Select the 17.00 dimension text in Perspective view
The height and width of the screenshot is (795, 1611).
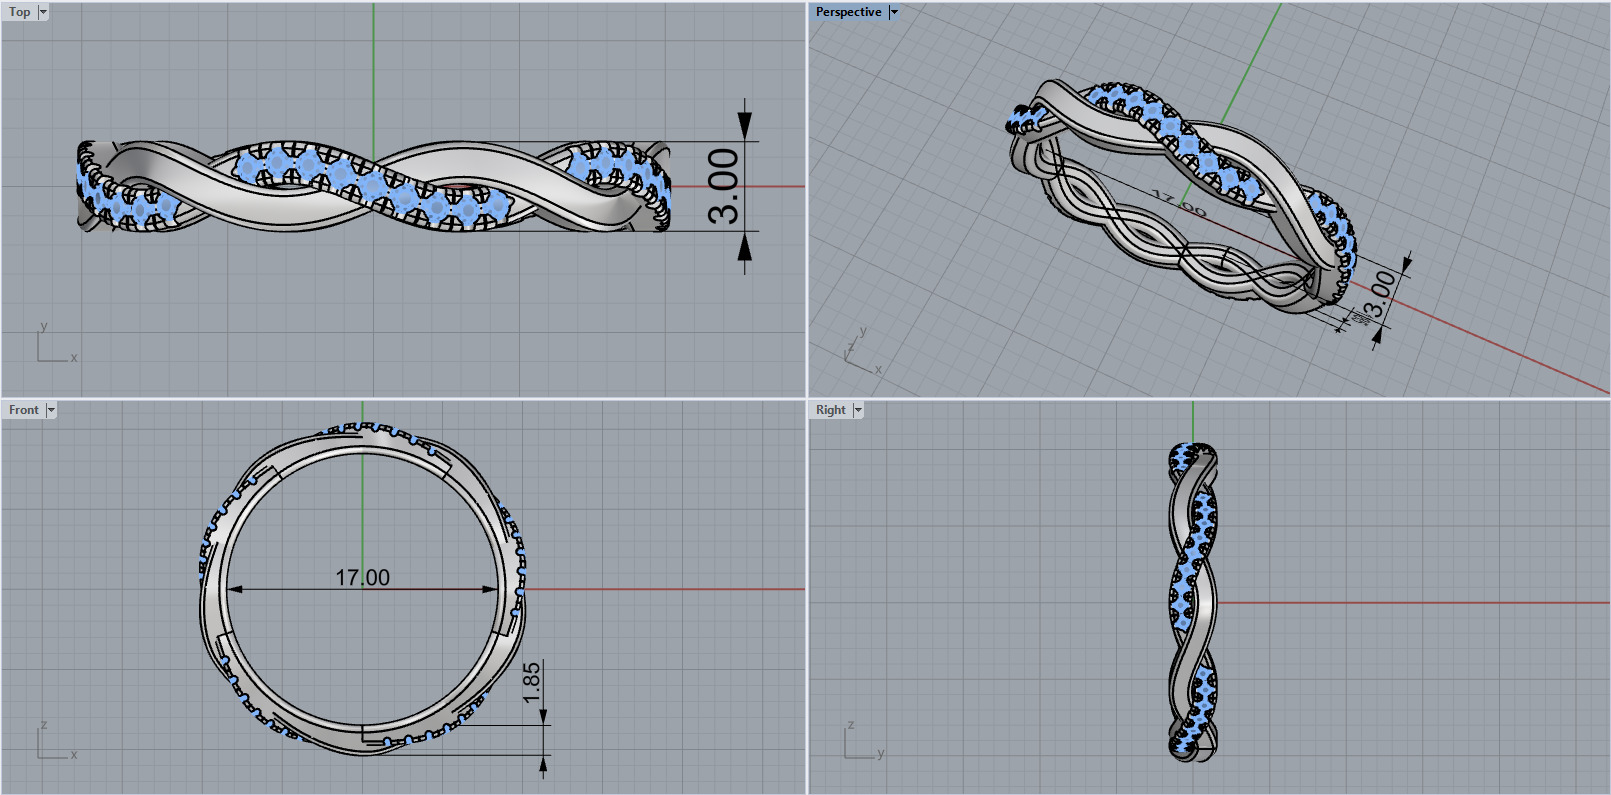click(x=1178, y=203)
